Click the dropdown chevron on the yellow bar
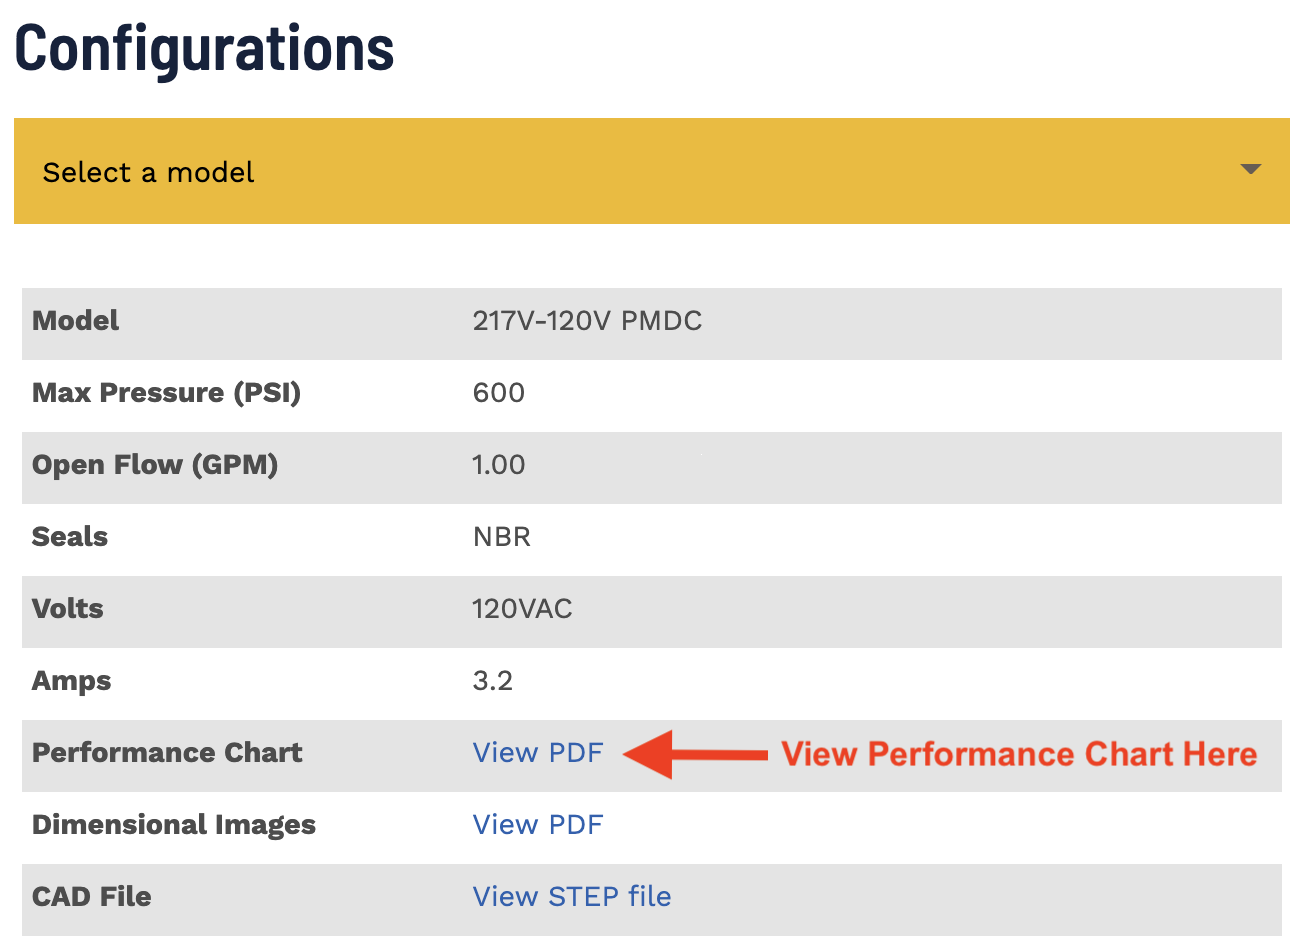 1250,171
